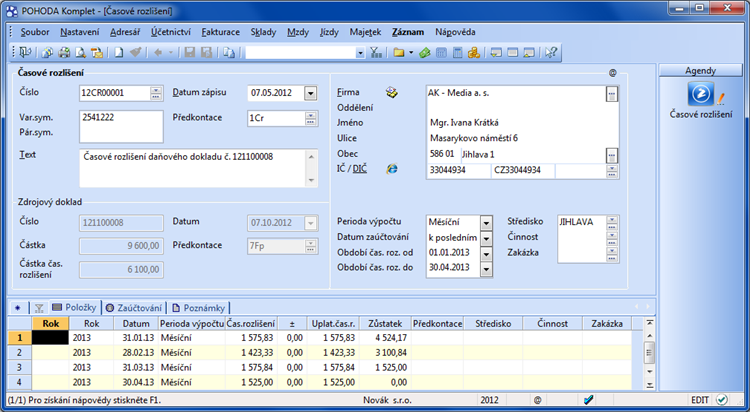Open the calculator toolbar icon

pyautogui.click(x=457, y=53)
